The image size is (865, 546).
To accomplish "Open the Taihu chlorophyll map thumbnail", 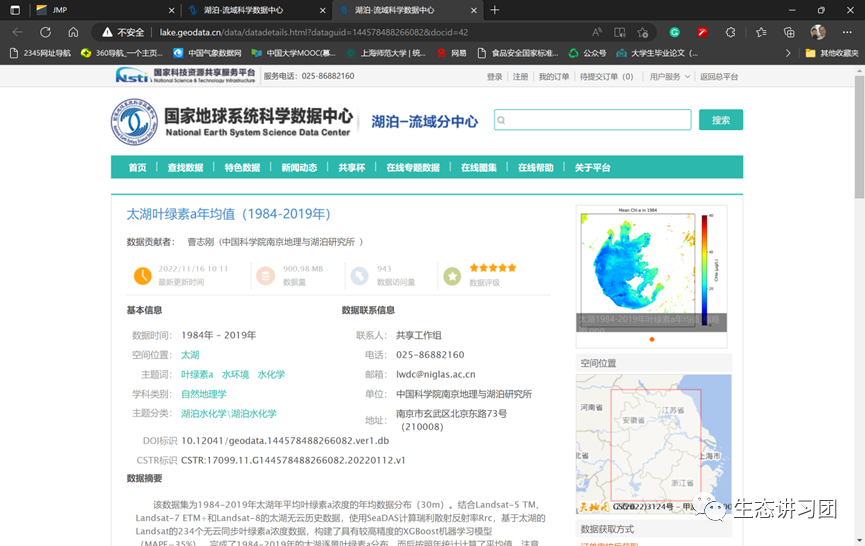I will [652, 269].
